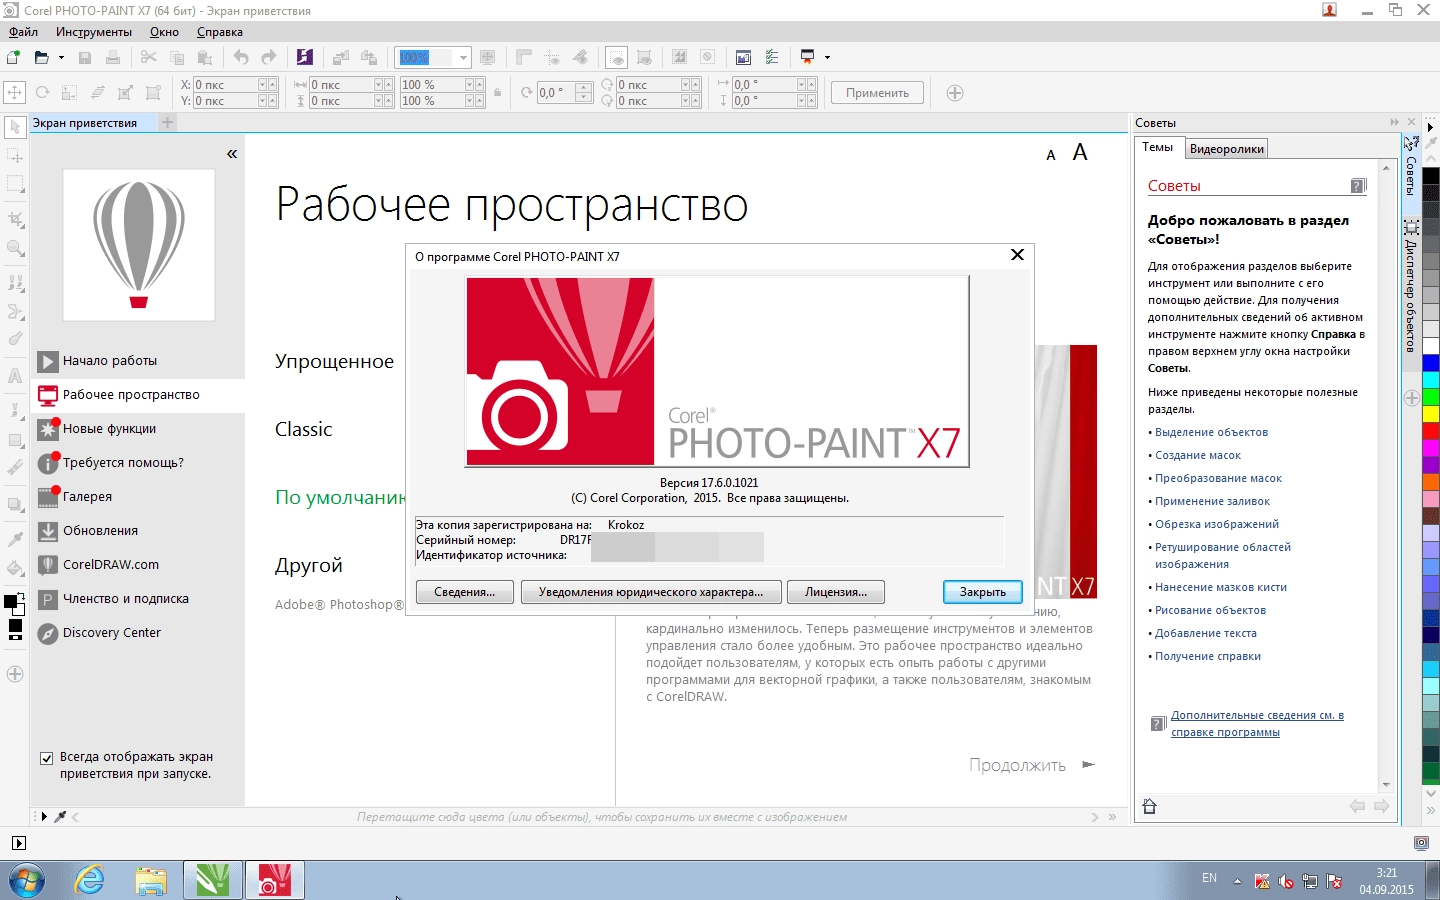Viewport: 1440px width, 900px height.
Task: Open the Окно menu
Action: click(x=164, y=32)
